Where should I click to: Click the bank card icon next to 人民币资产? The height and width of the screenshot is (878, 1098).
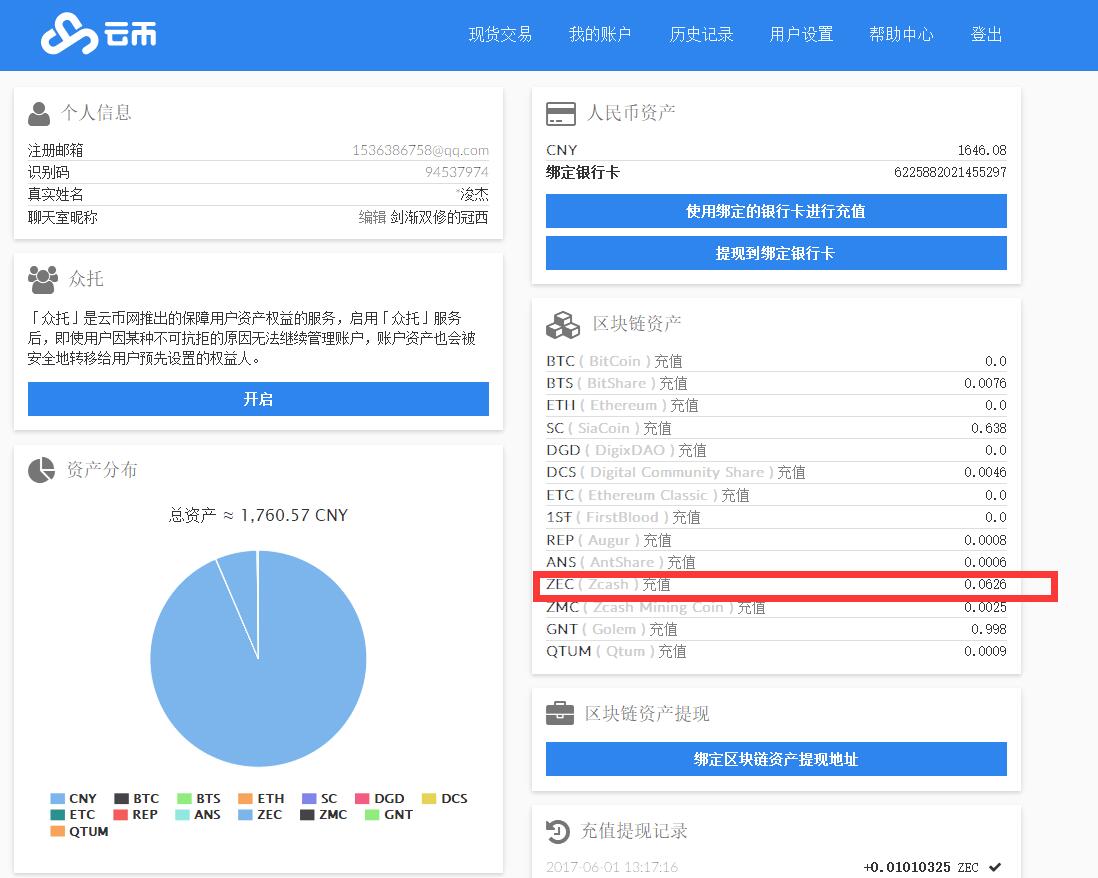tap(562, 112)
